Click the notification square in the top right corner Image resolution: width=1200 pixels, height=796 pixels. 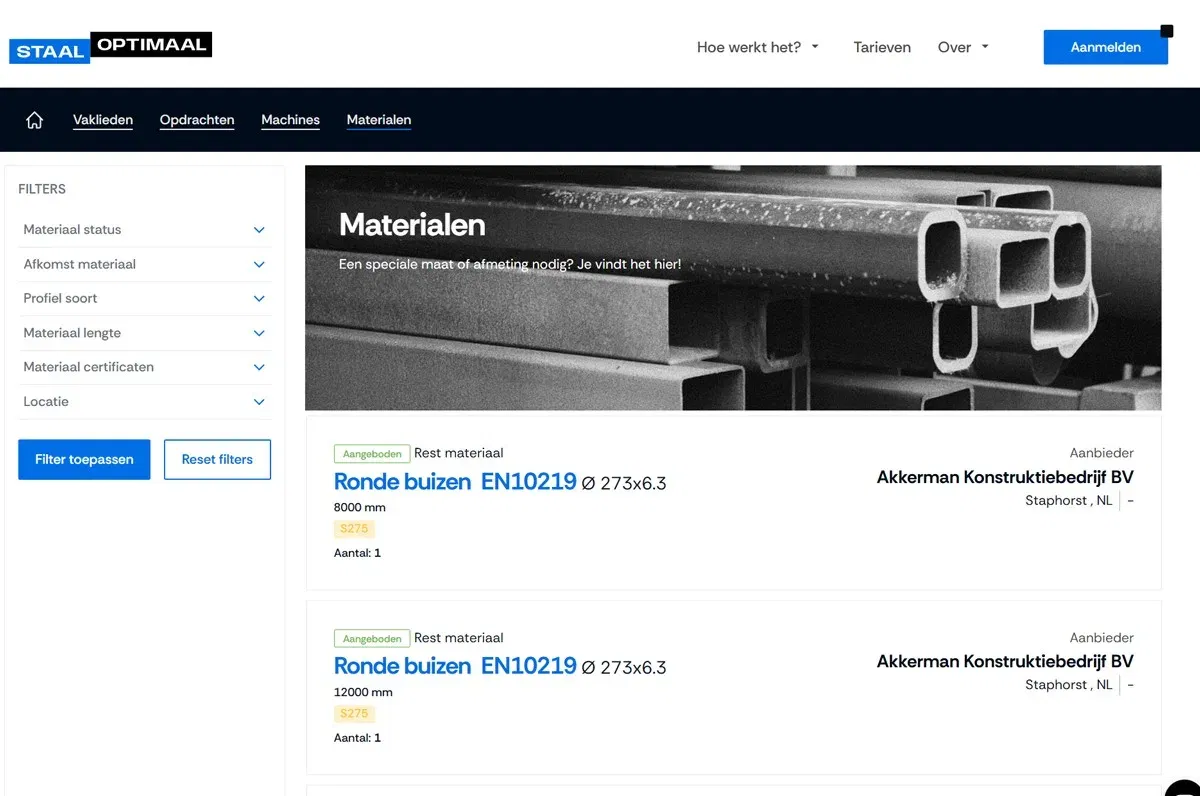coord(1166,32)
